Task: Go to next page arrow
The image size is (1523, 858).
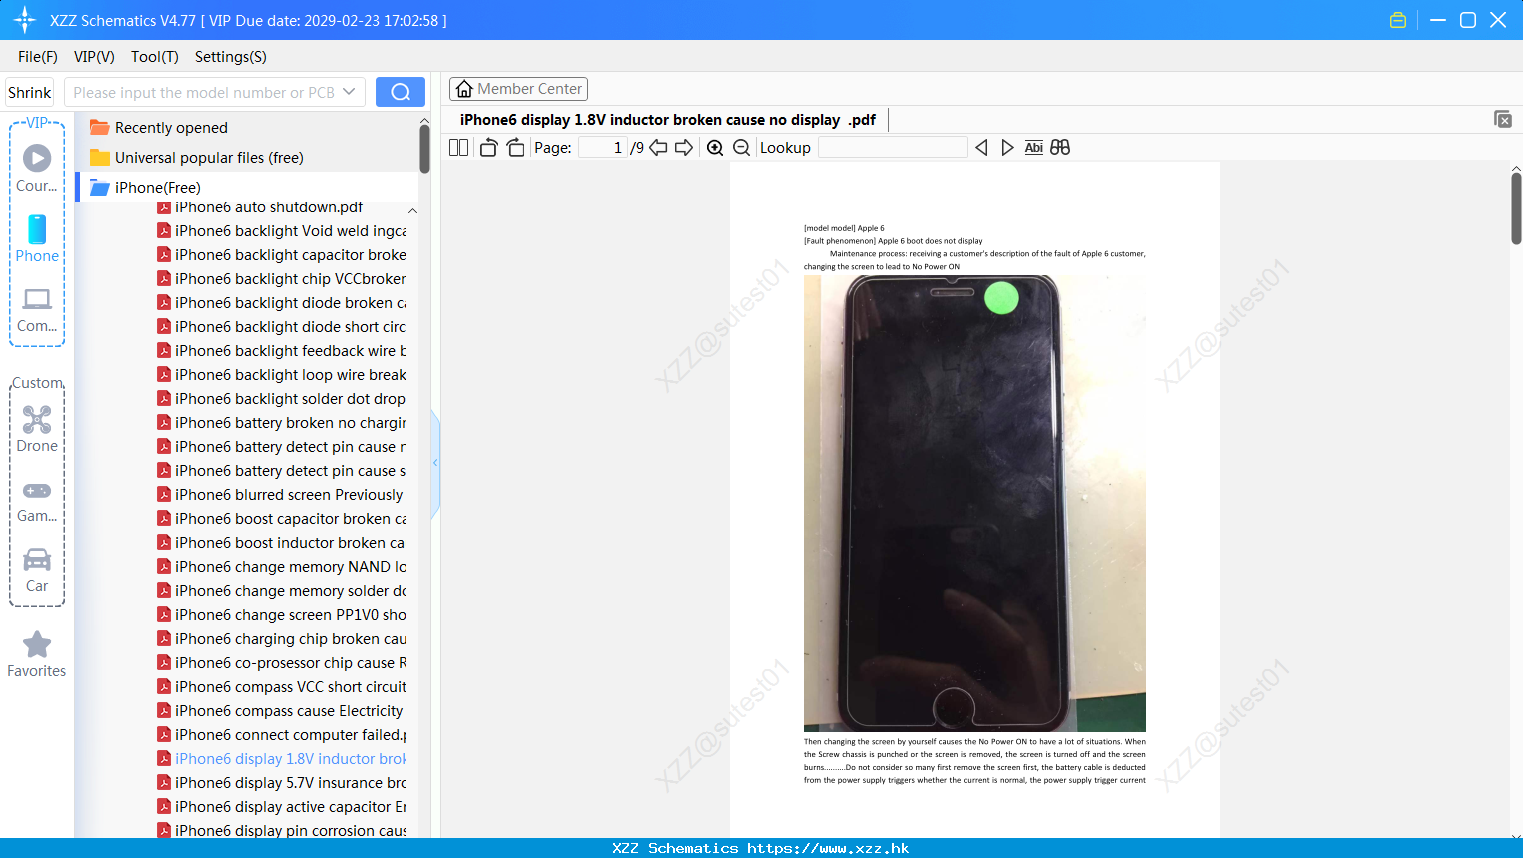Action: [x=684, y=147]
